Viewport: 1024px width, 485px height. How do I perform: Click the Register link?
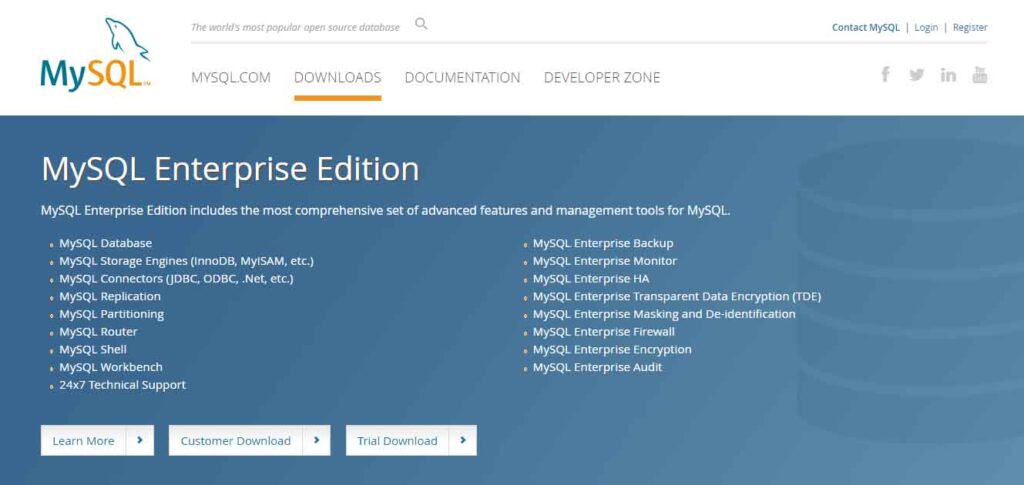tap(970, 27)
